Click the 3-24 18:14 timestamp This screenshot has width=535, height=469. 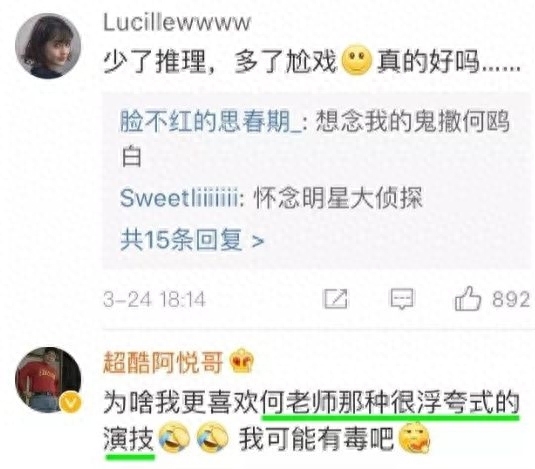155,299
